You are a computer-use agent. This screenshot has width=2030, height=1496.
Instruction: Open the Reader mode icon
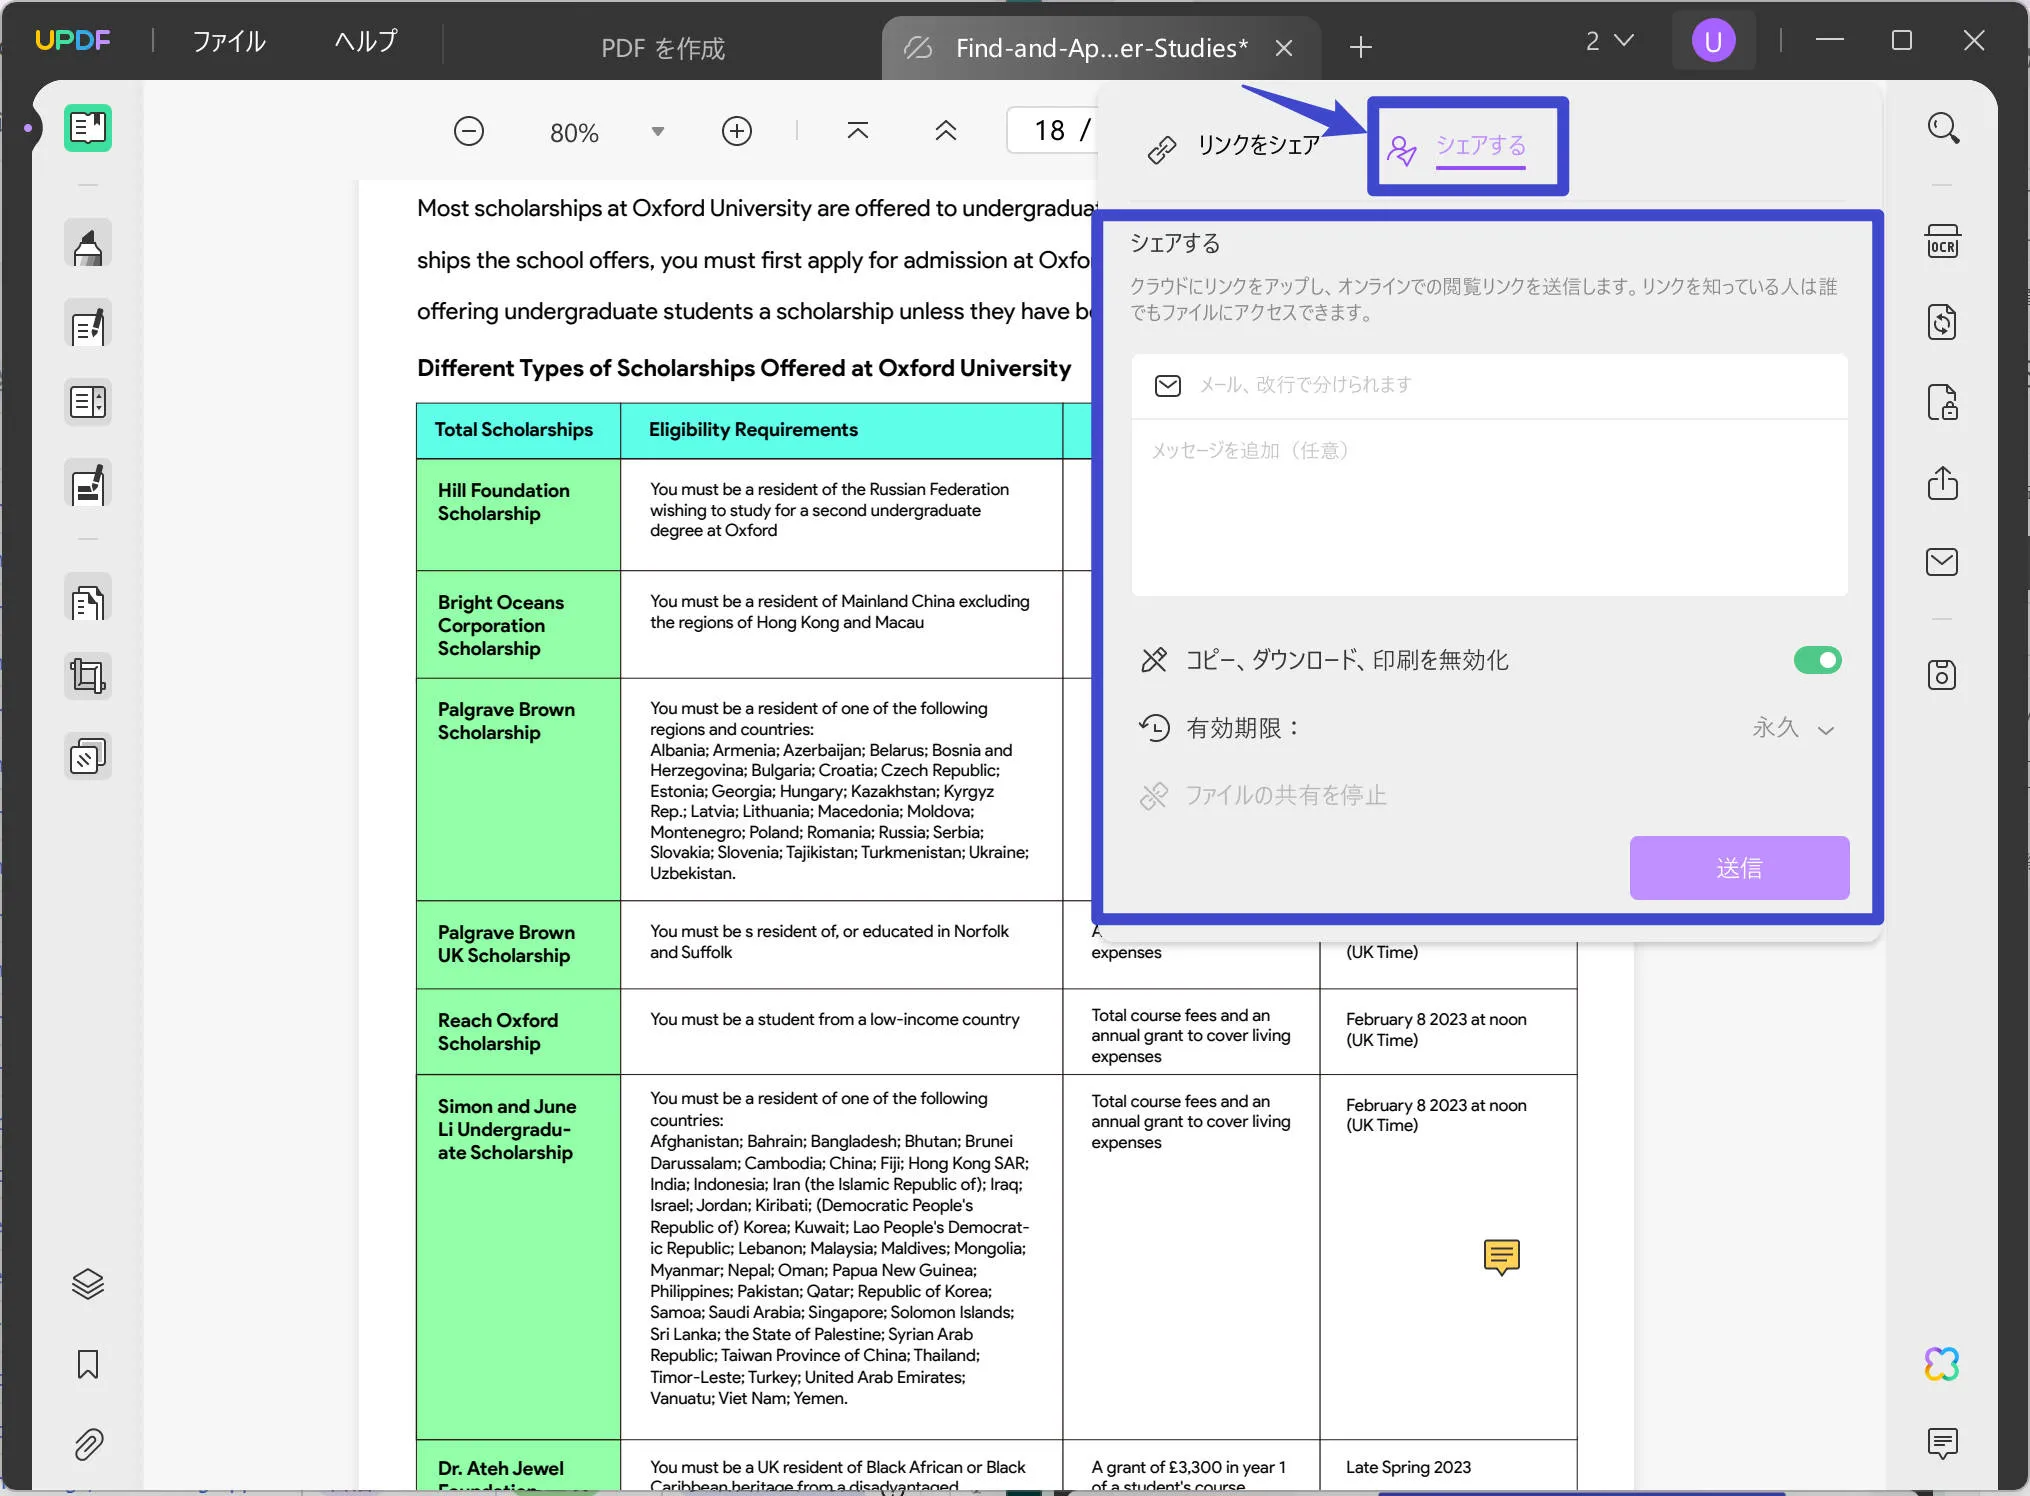click(x=88, y=128)
